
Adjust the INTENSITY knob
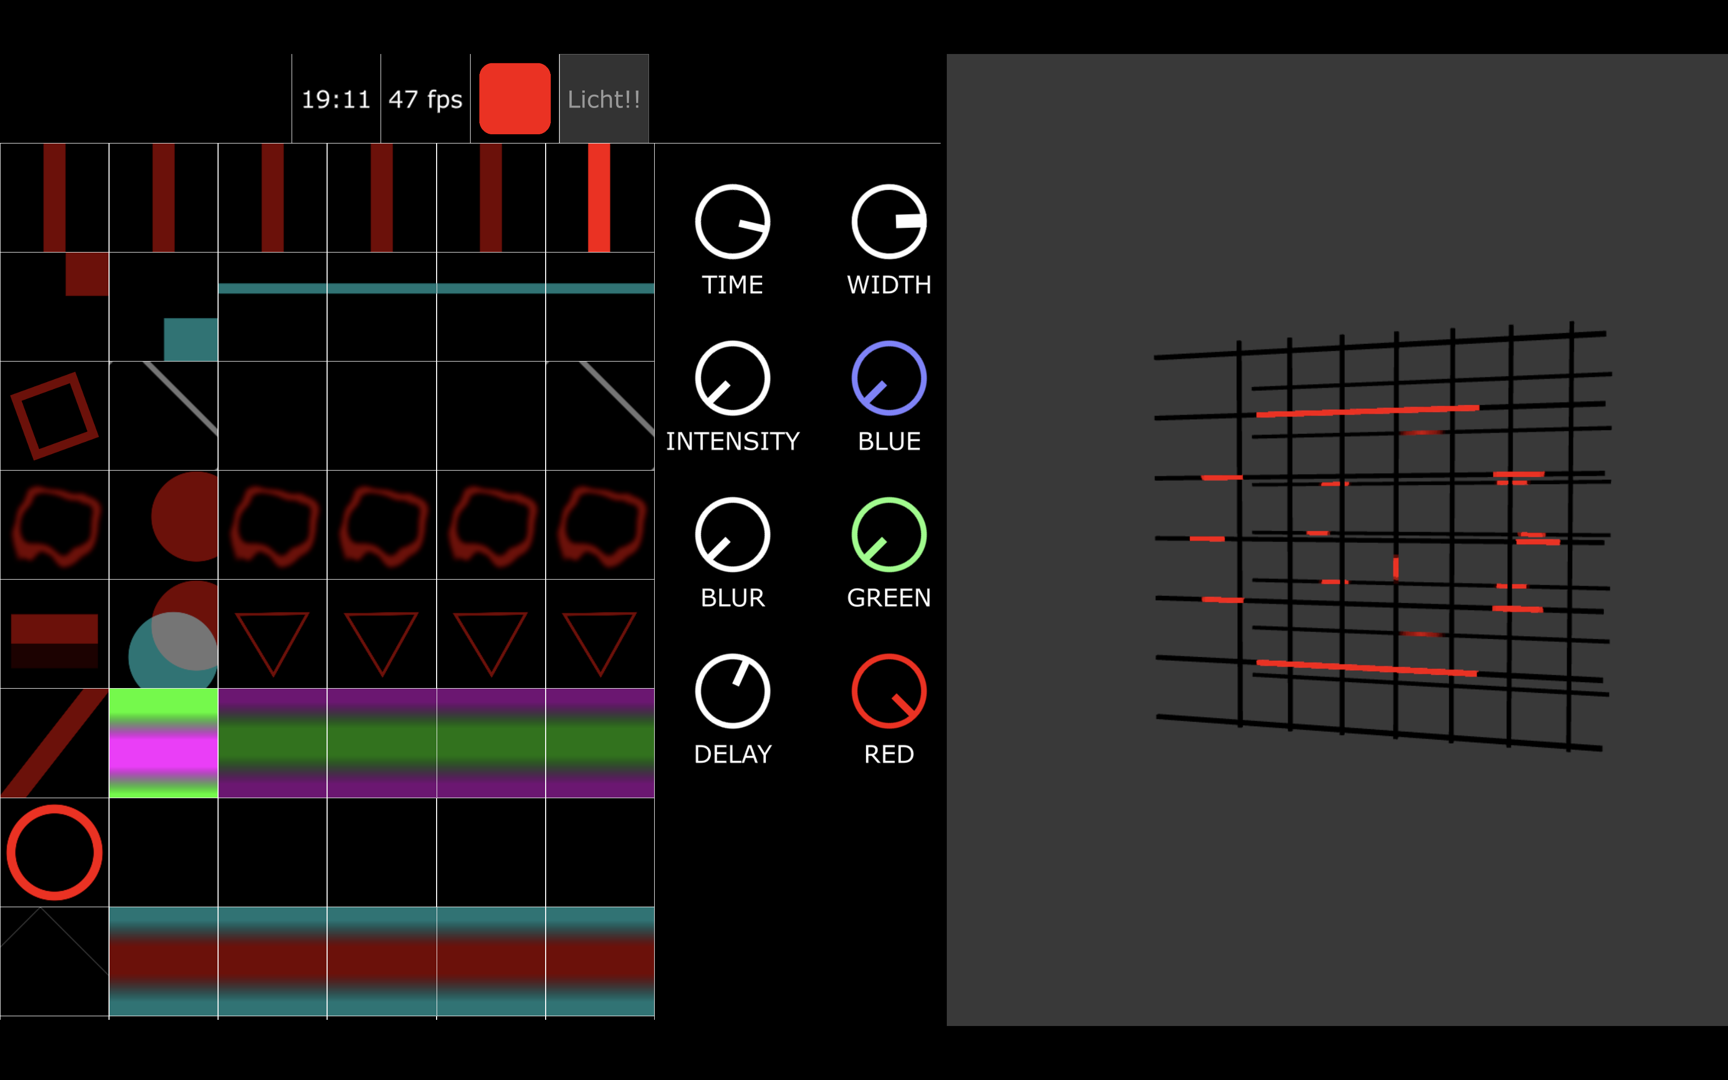[732, 379]
